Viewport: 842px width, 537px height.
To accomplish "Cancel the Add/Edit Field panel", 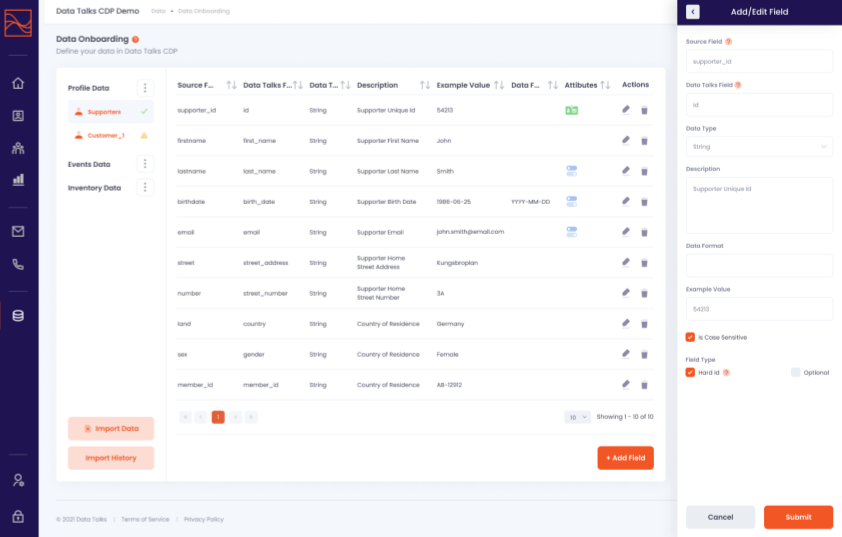I will point(720,517).
